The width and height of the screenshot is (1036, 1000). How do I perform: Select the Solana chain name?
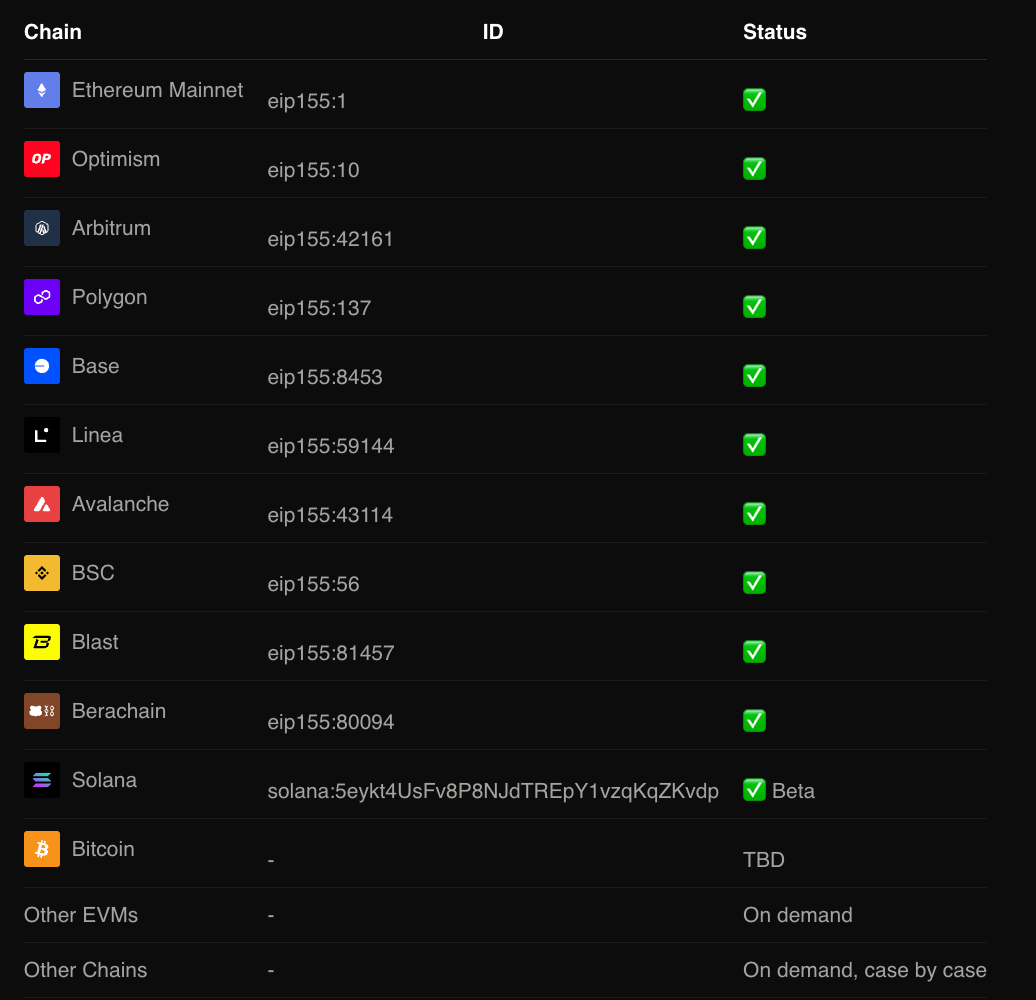[104, 780]
